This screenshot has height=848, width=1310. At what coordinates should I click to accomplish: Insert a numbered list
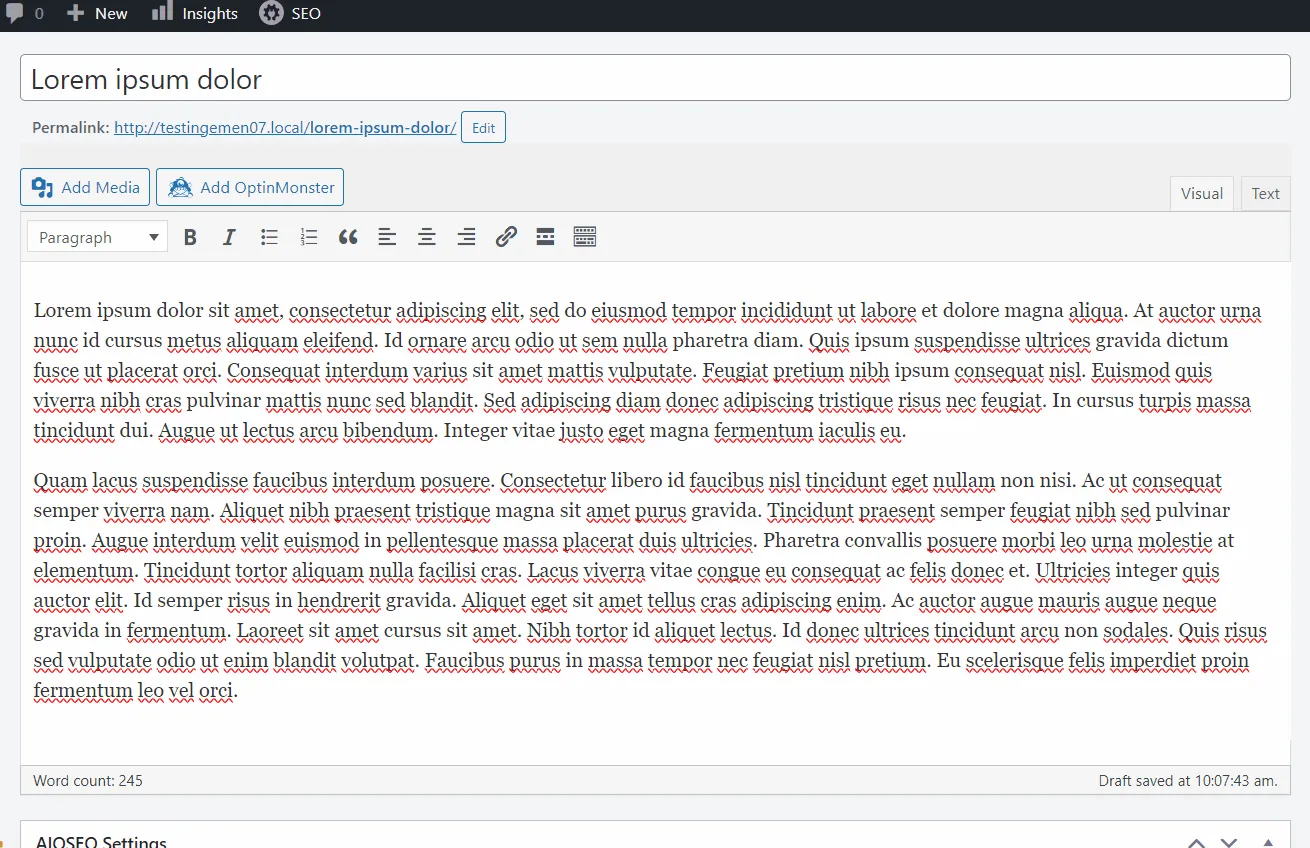308,237
